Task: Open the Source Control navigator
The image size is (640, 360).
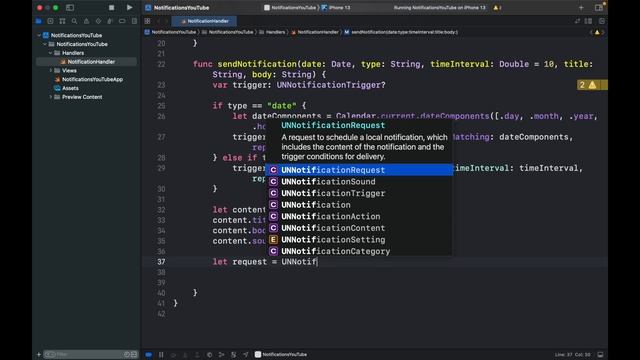Action: click(x=50, y=21)
